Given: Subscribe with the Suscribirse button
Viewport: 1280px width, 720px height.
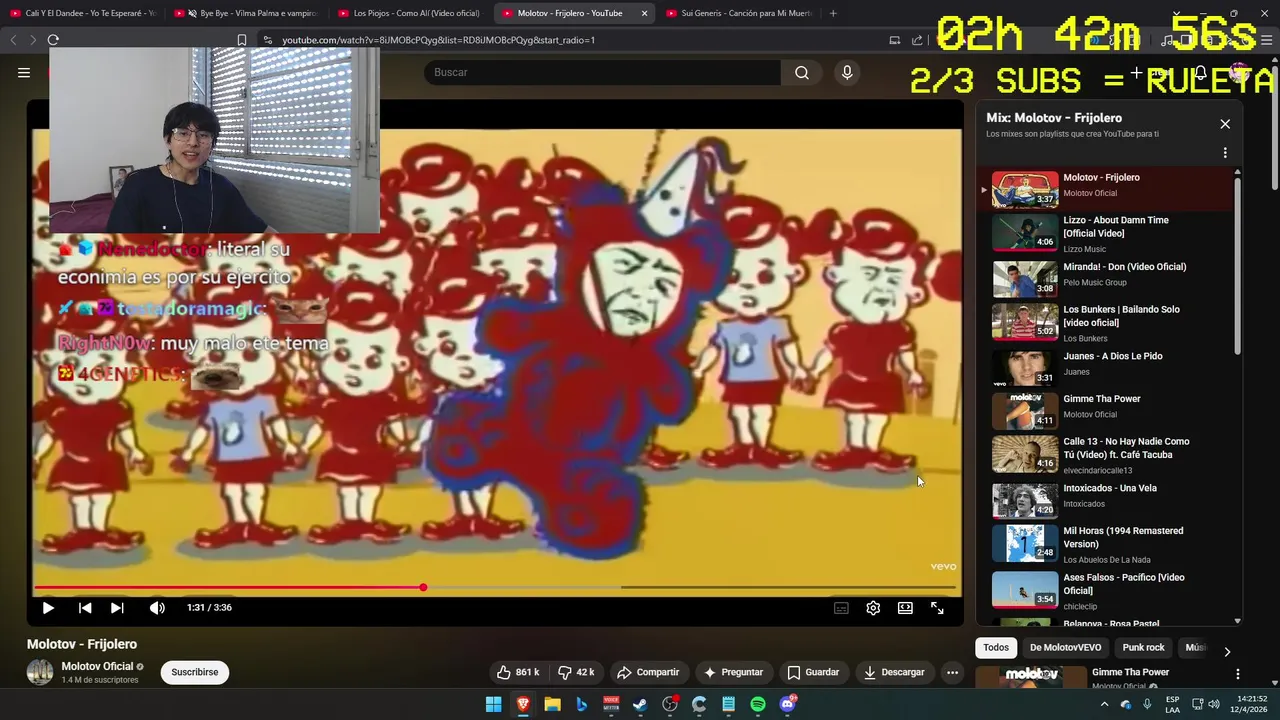Looking at the screenshot, I should tap(195, 672).
